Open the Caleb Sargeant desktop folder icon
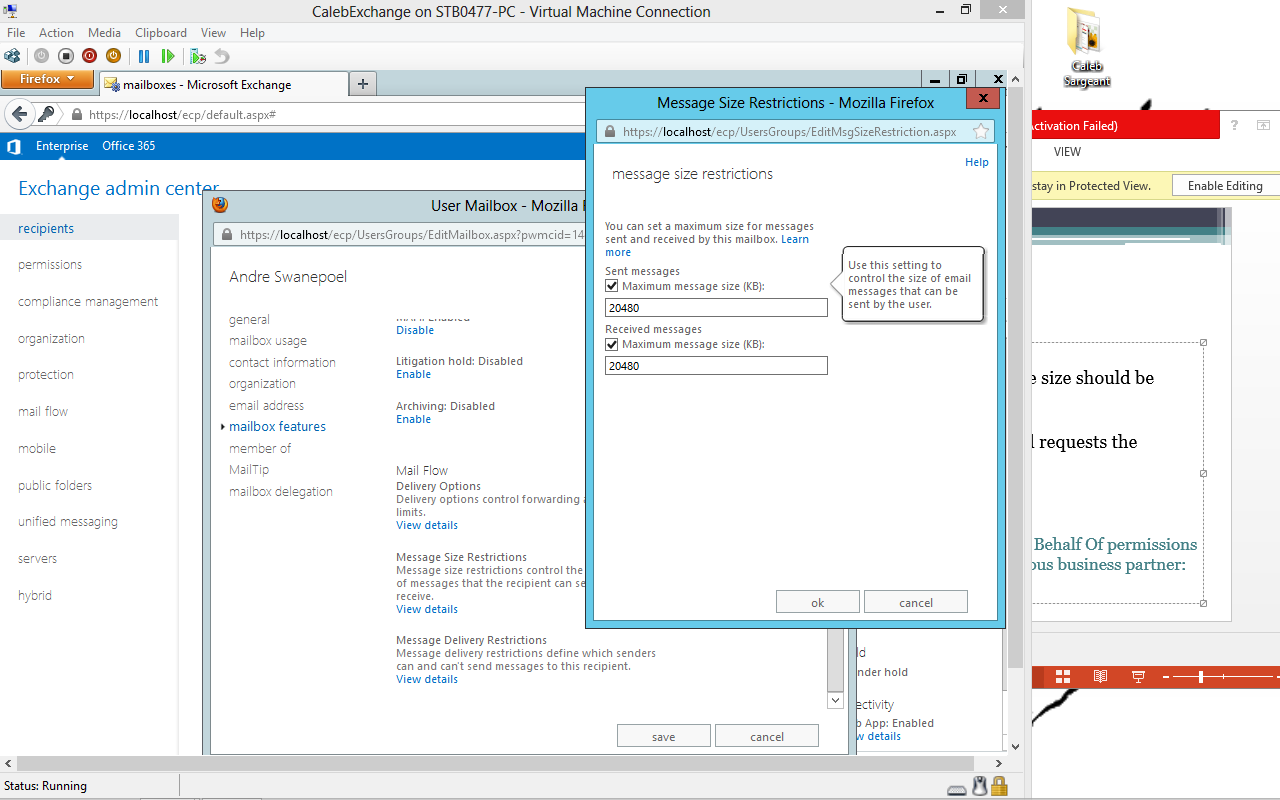The height and width of the screenshot is (800, 1280). 1086,48
